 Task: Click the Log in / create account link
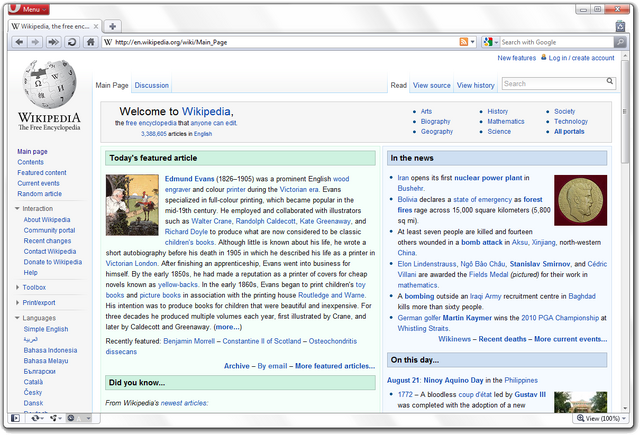pyautogui.click(x=581, y=58)
